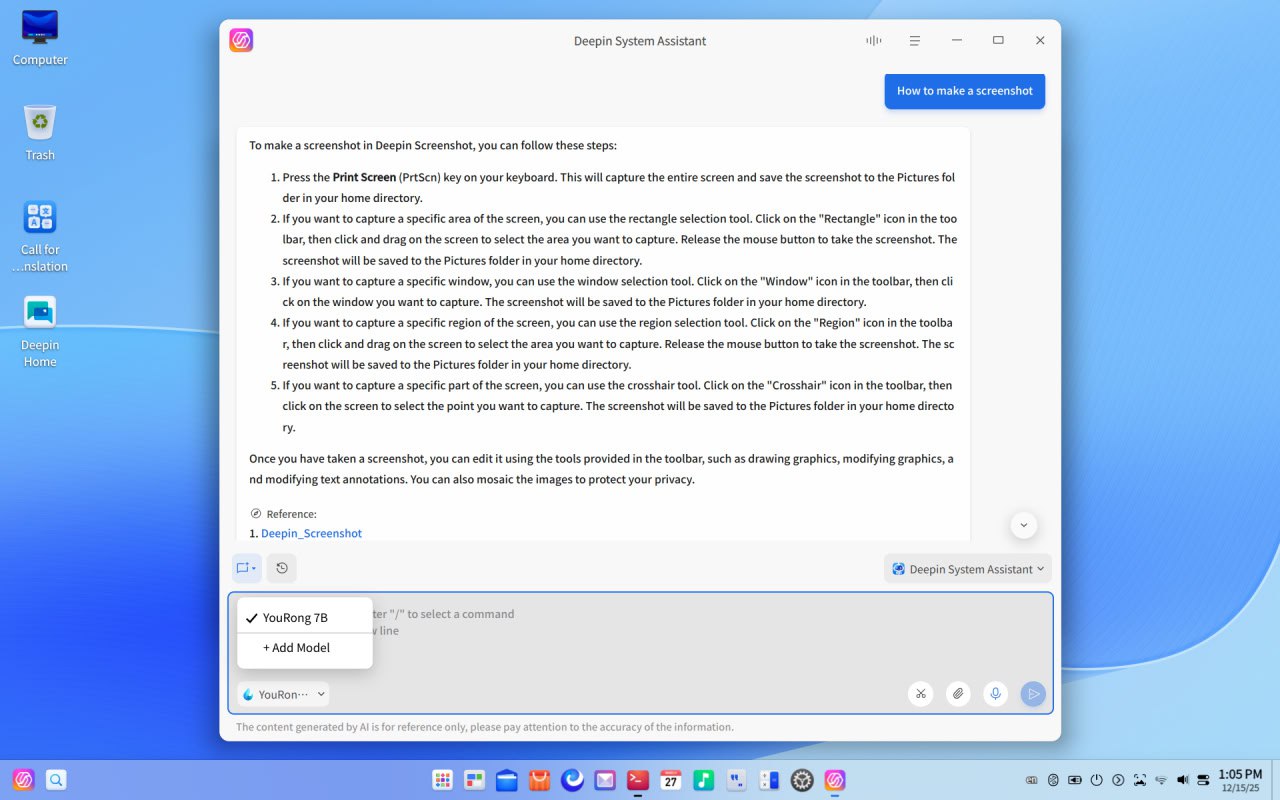Send the message with the arrow button

pos(1033,694)
